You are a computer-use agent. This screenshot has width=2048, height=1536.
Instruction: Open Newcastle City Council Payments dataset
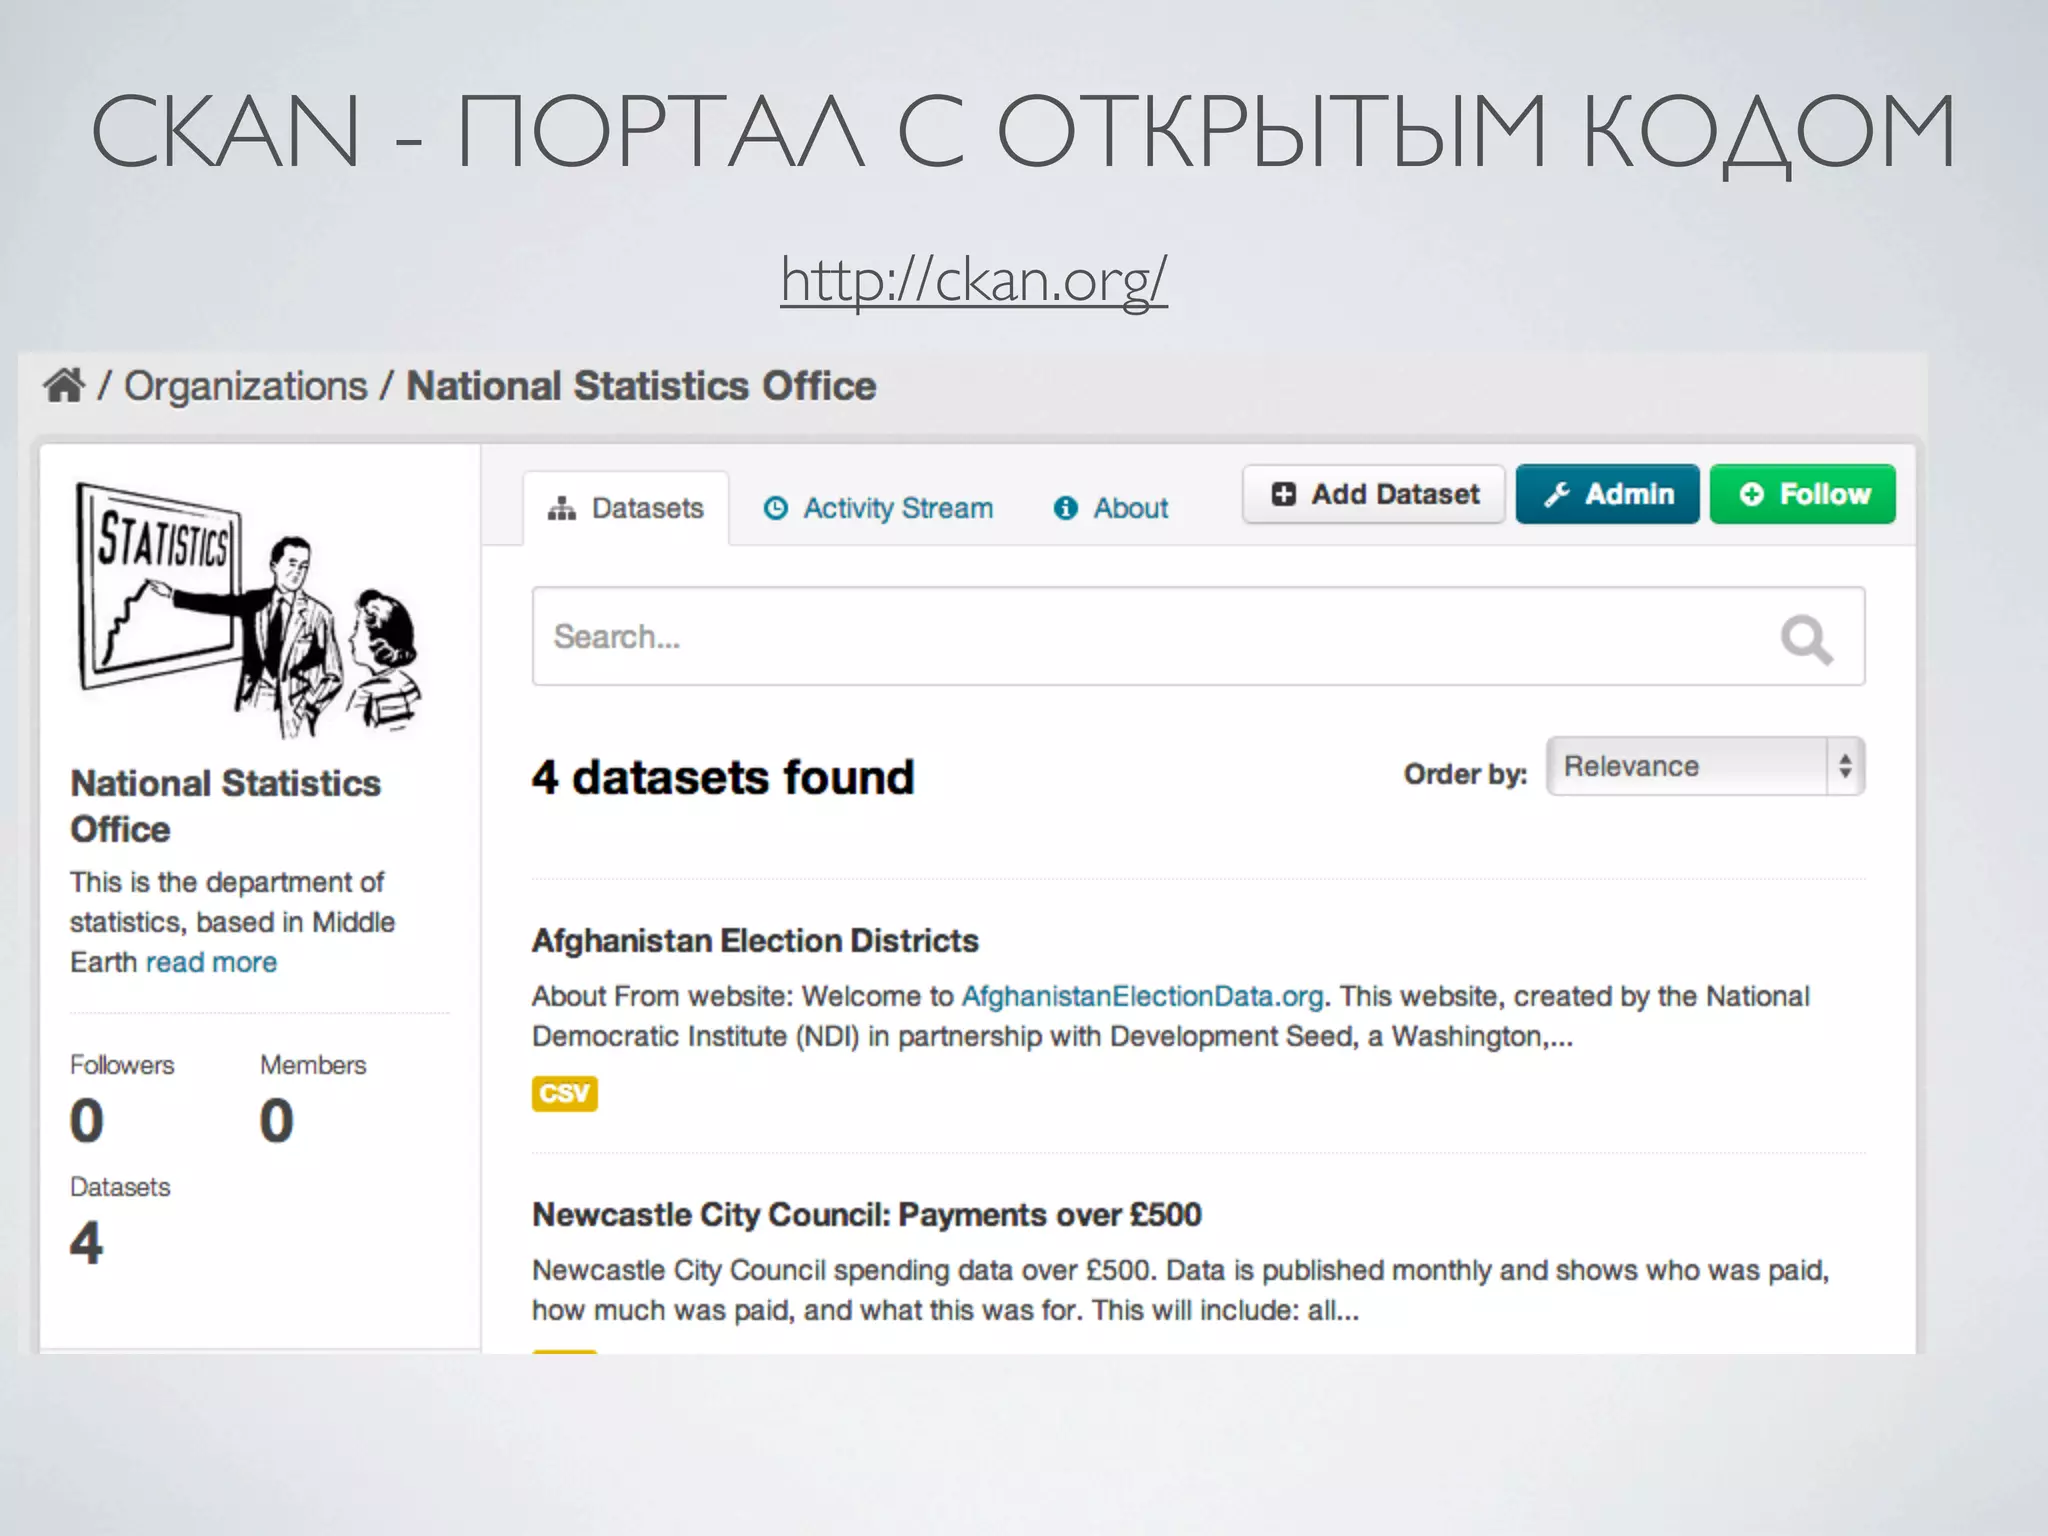point(866,1214)
